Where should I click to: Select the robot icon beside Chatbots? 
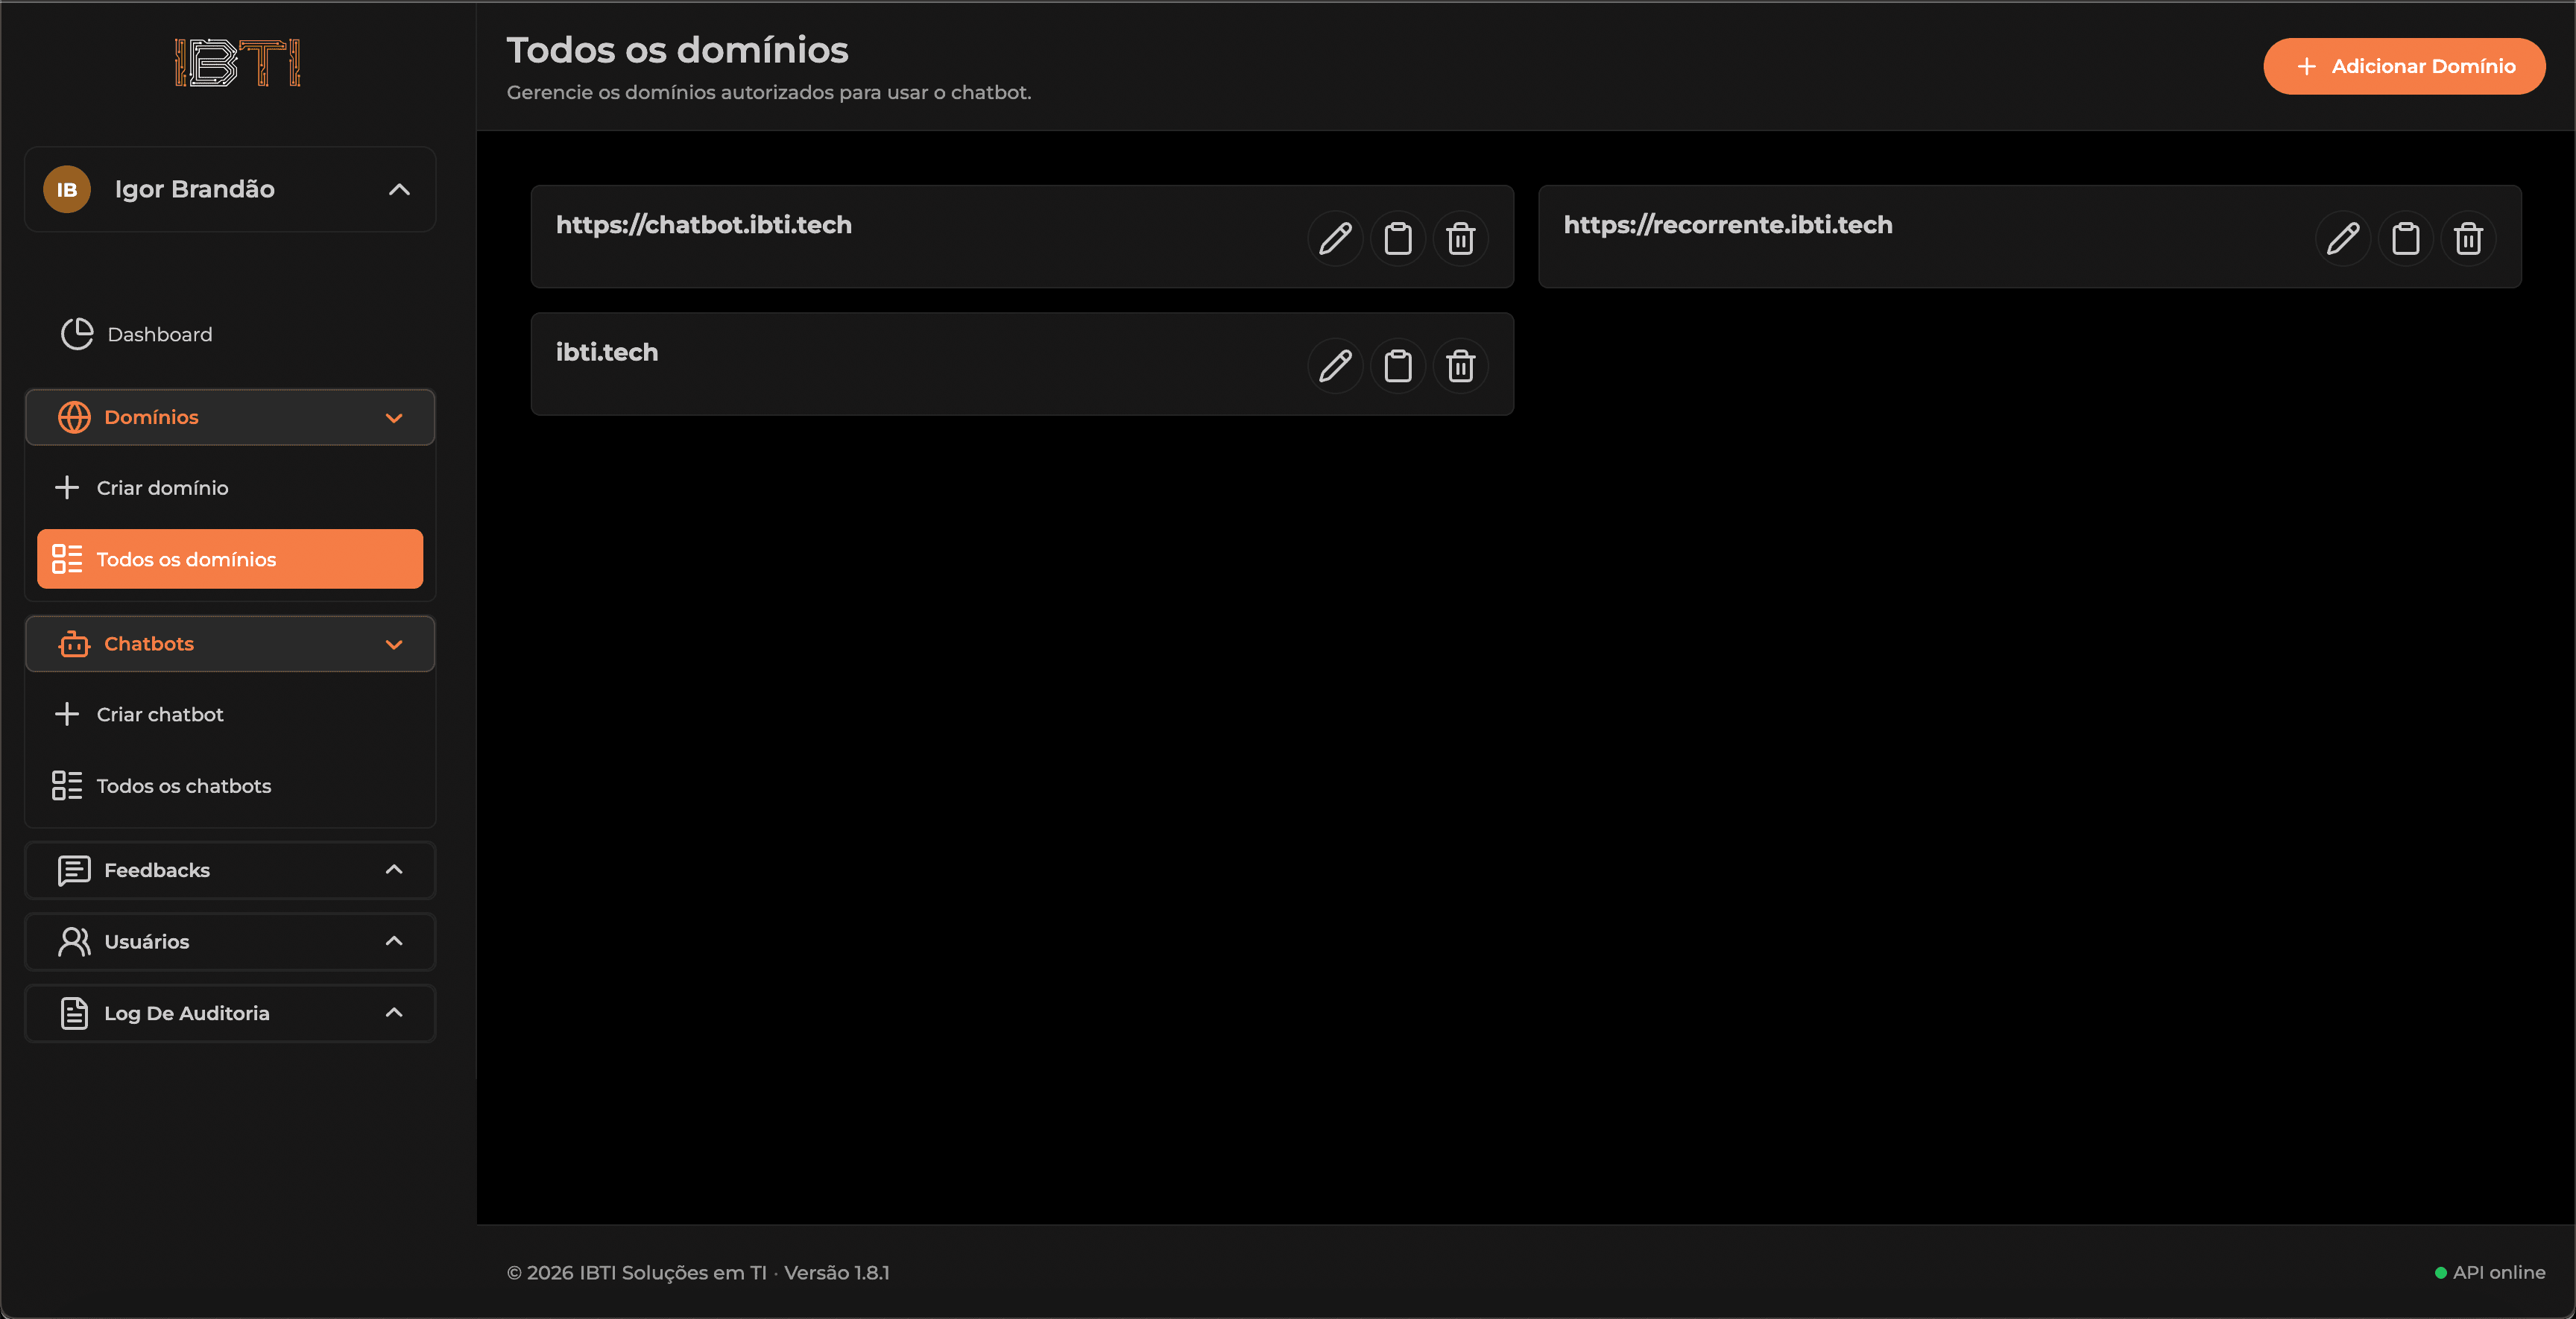tap(73, 644)
